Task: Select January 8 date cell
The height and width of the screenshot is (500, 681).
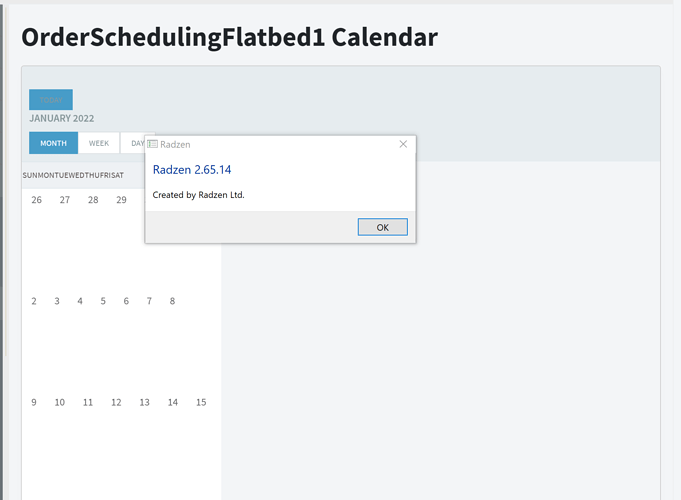Action: (x=172, y=301)
